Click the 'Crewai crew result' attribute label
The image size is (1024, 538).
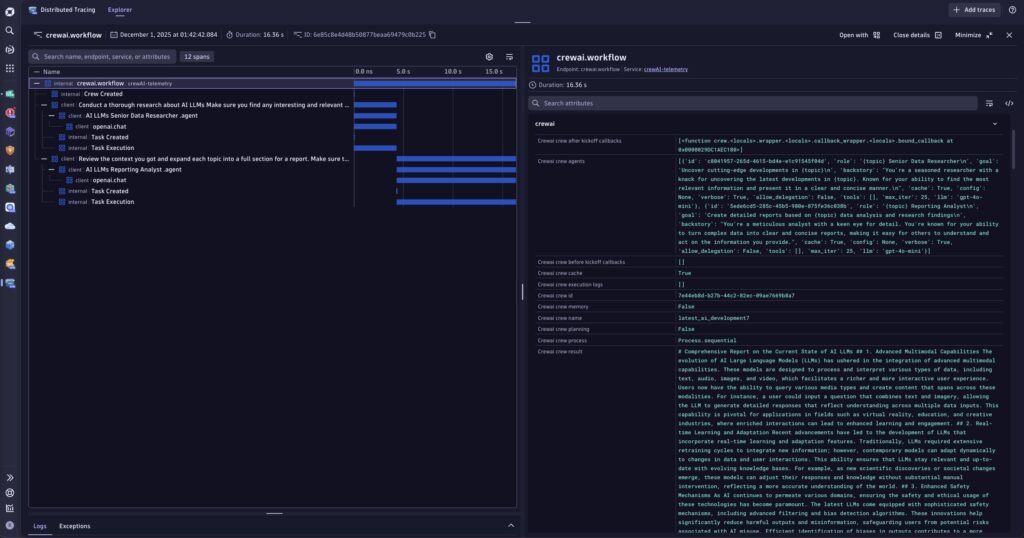560,351
